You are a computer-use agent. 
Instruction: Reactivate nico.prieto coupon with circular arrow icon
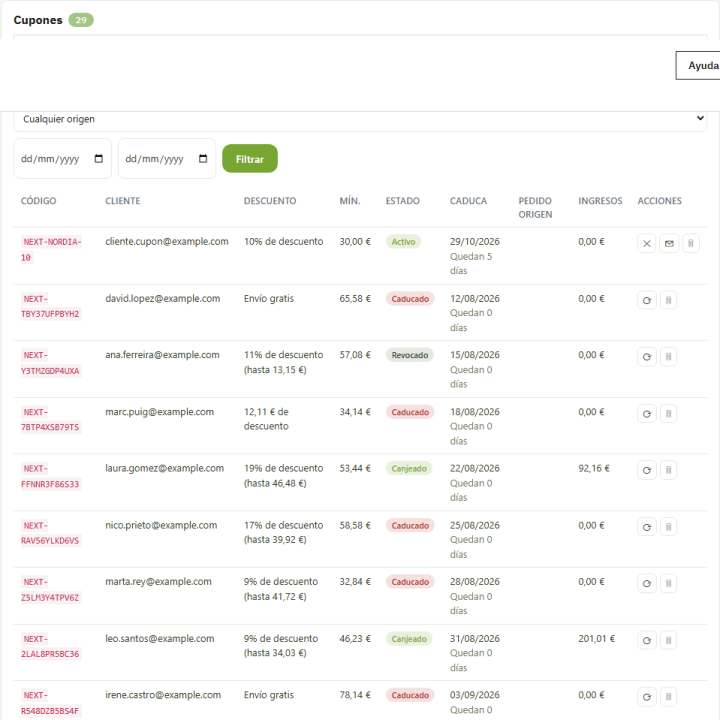[647, 527]
